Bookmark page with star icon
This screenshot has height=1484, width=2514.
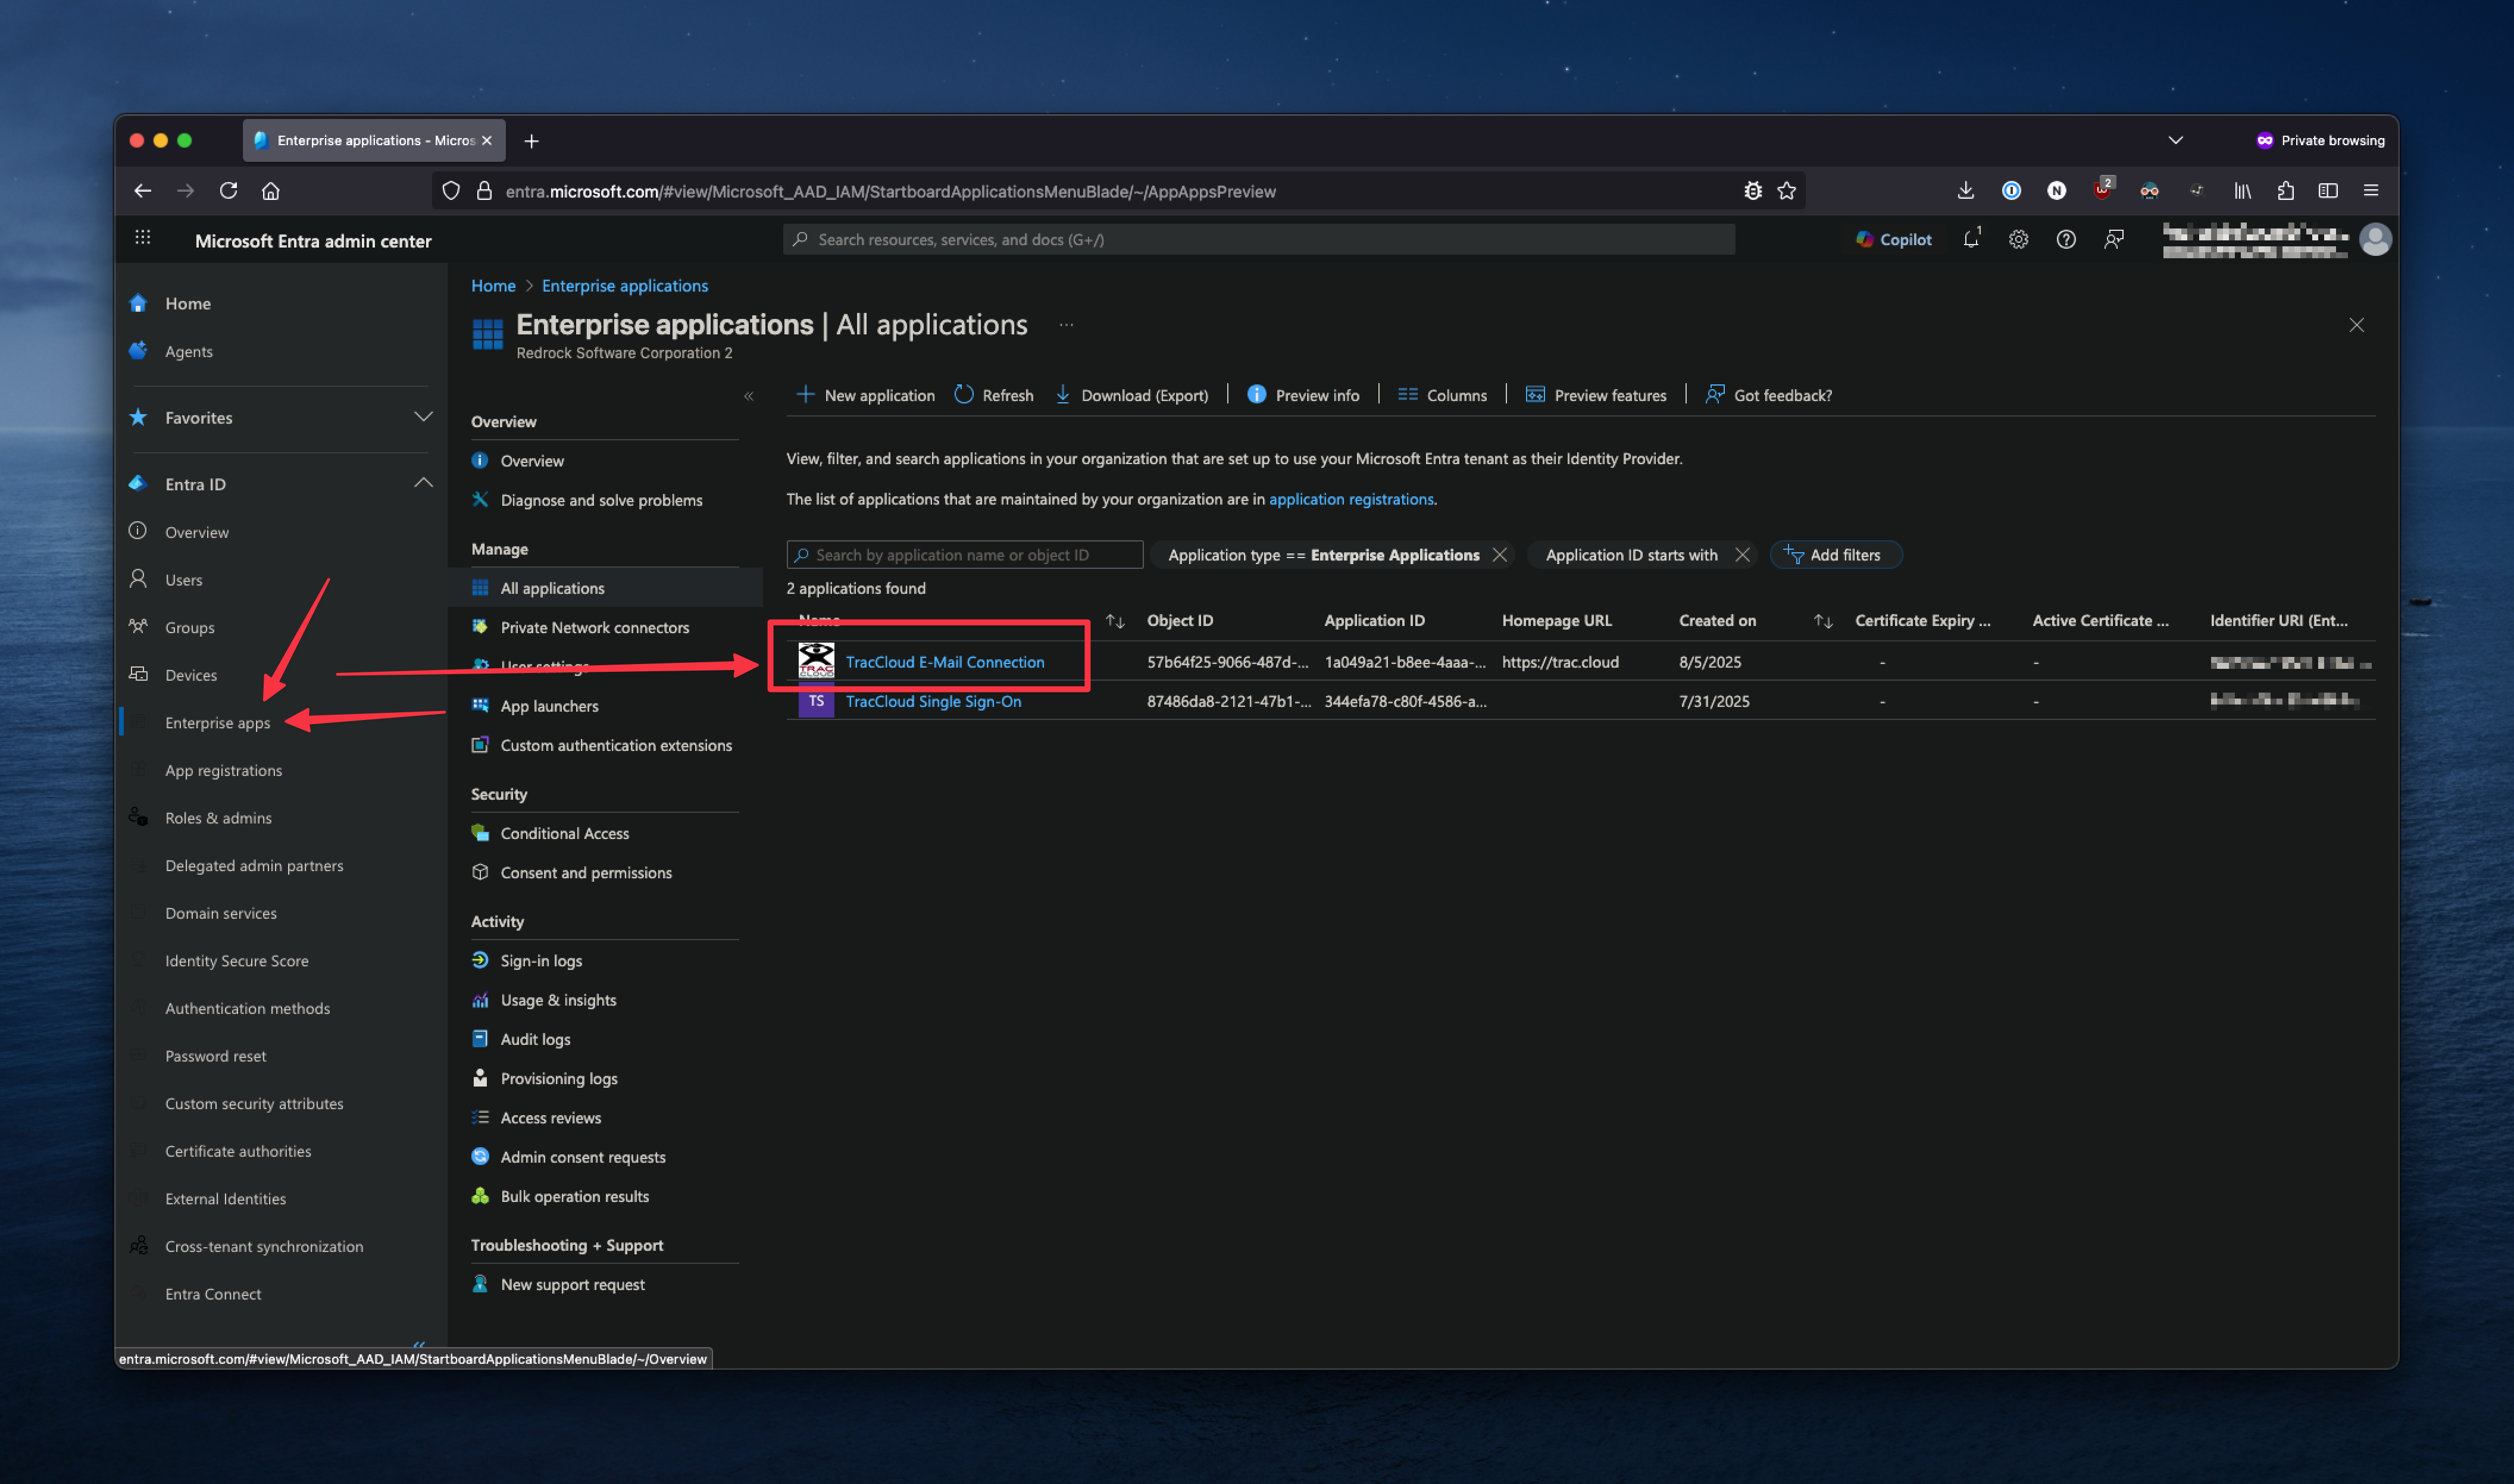click(x=1787, y=191)
